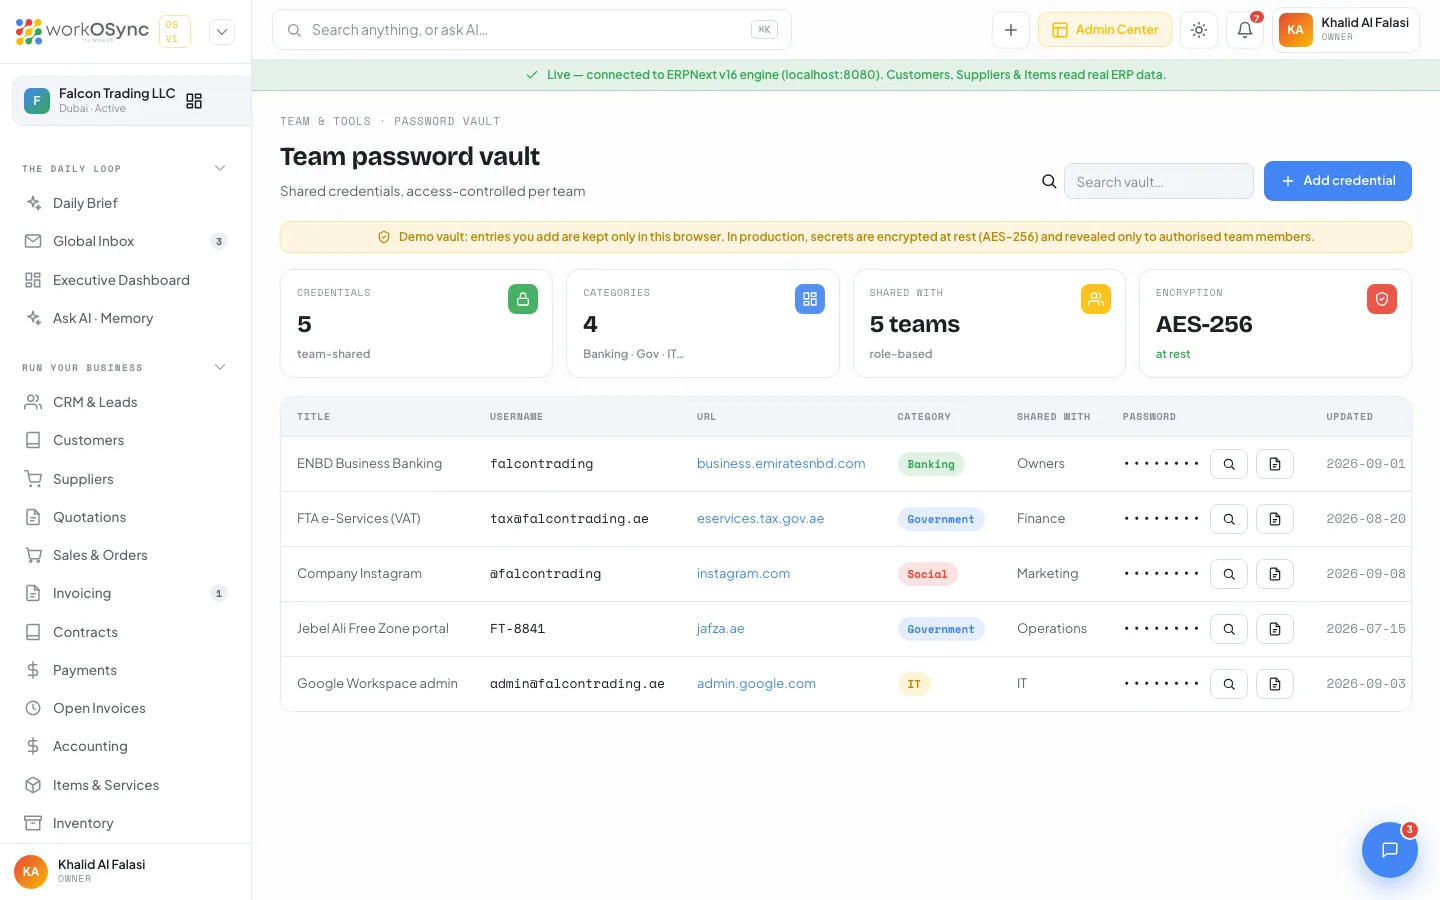Copy password for ENBD Business Banking

1275,464
